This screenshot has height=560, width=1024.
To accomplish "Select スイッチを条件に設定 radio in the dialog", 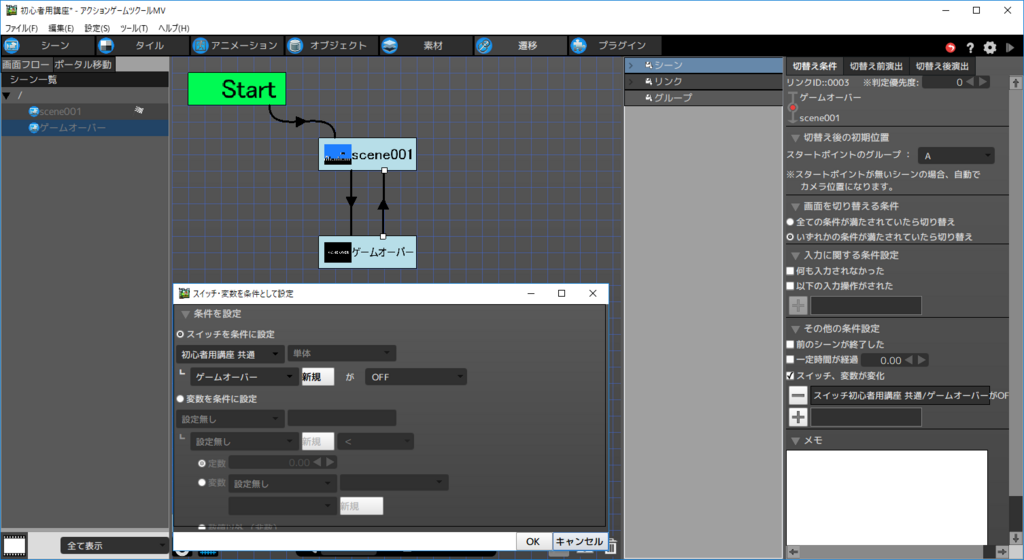I will [180, 334].
